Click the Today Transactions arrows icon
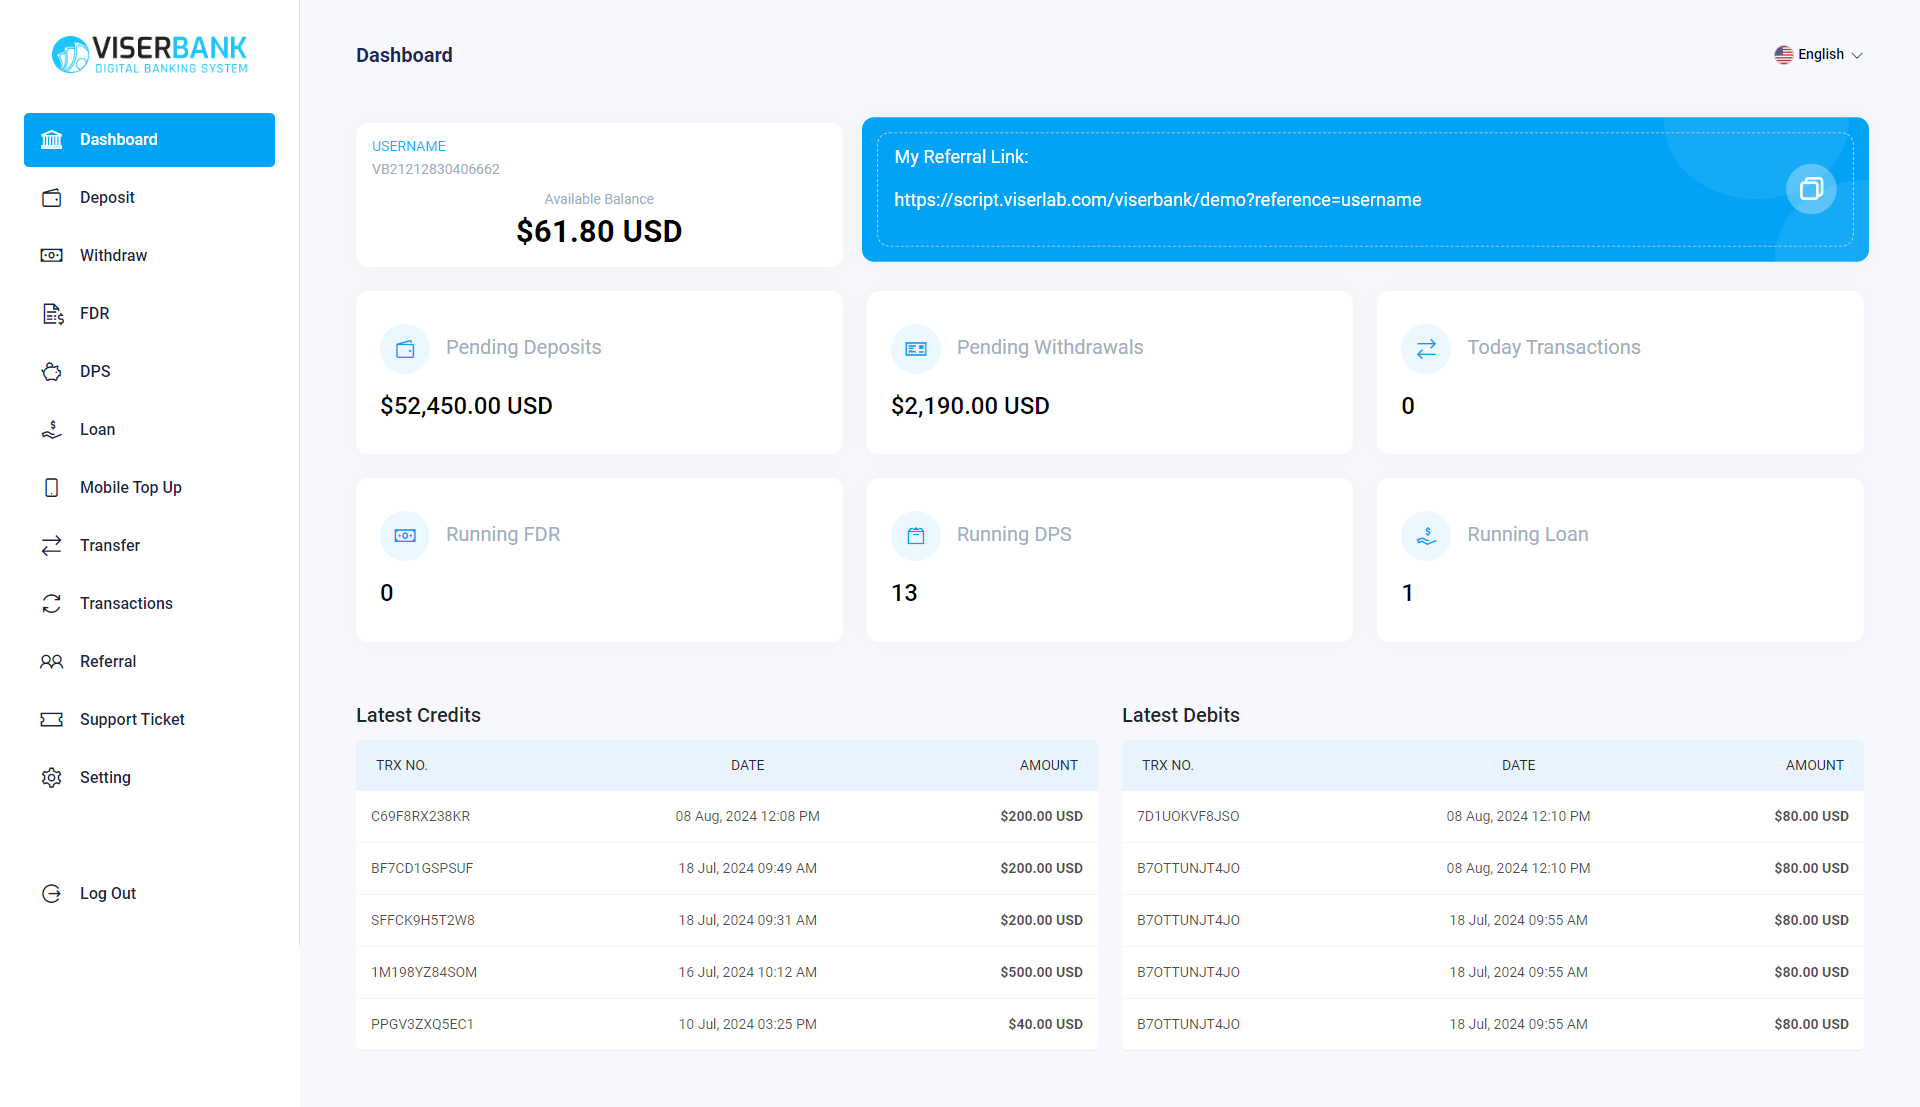The height and width of the screenshot is (1107, 1920). tap(1426, 349)
